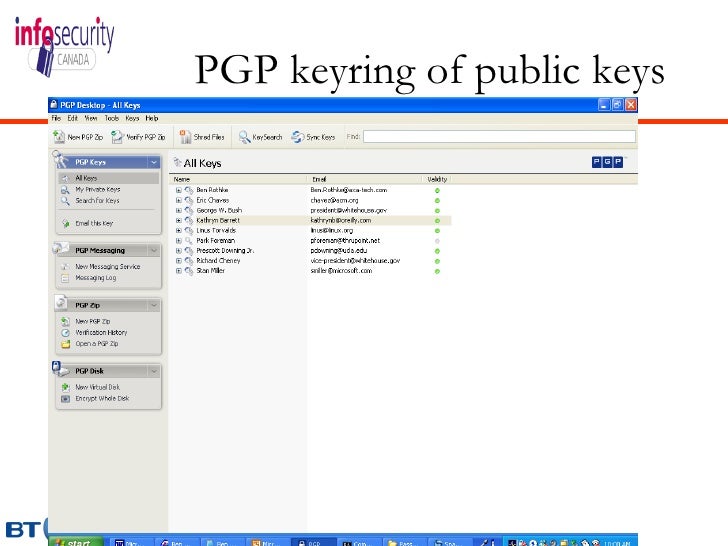This screenshot has height=546, width=728.
Task: Click the Verification History clock icon
Action: (65, 332)
